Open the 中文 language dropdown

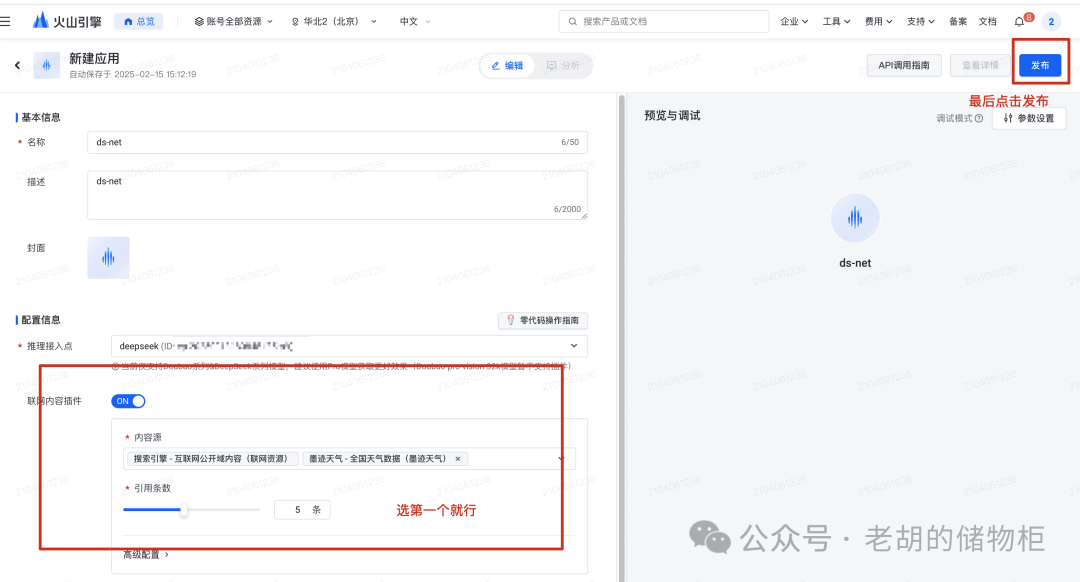(415, 21)
